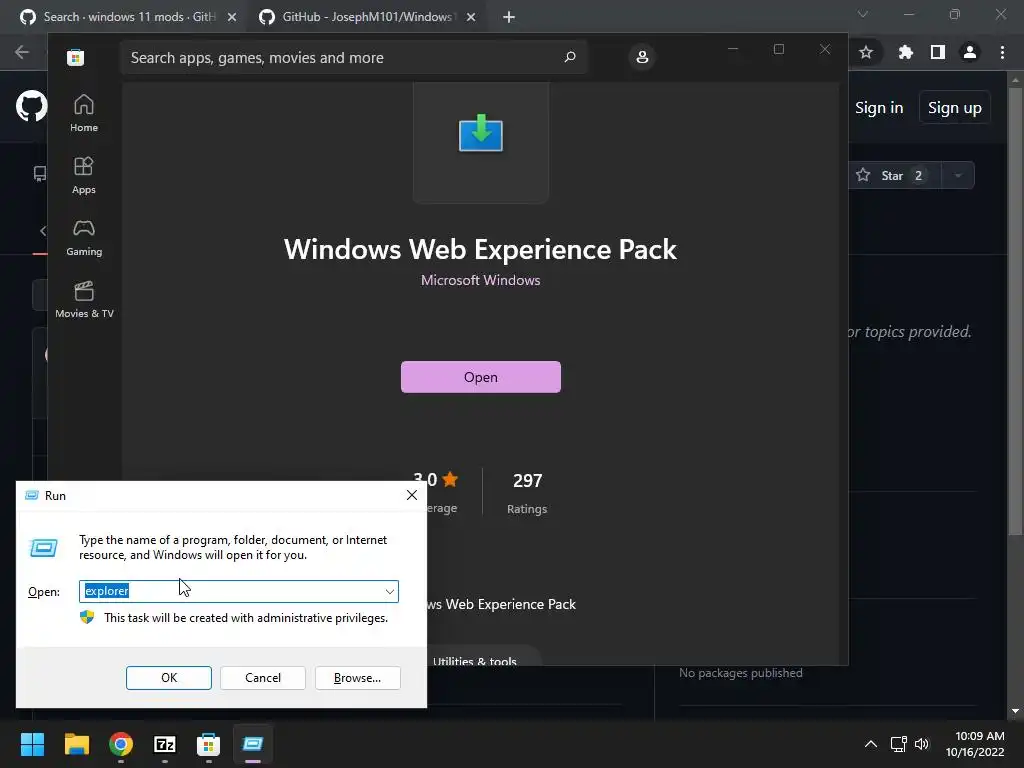
Task: Open Chrome tab search chevron
Action: pyautogui.click(x=863, y=14)
